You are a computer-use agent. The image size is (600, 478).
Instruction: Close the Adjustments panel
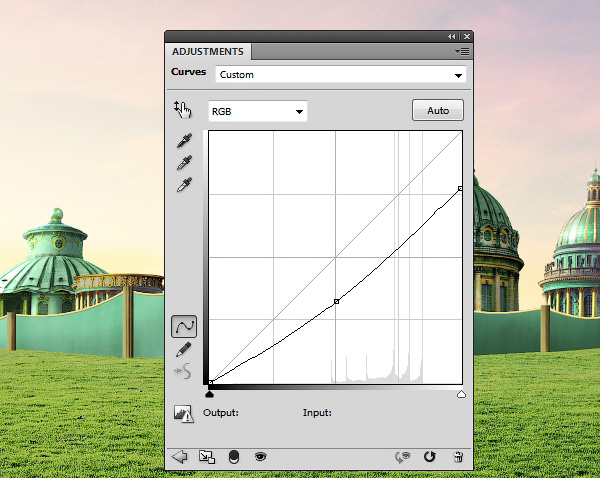(467, 36)
